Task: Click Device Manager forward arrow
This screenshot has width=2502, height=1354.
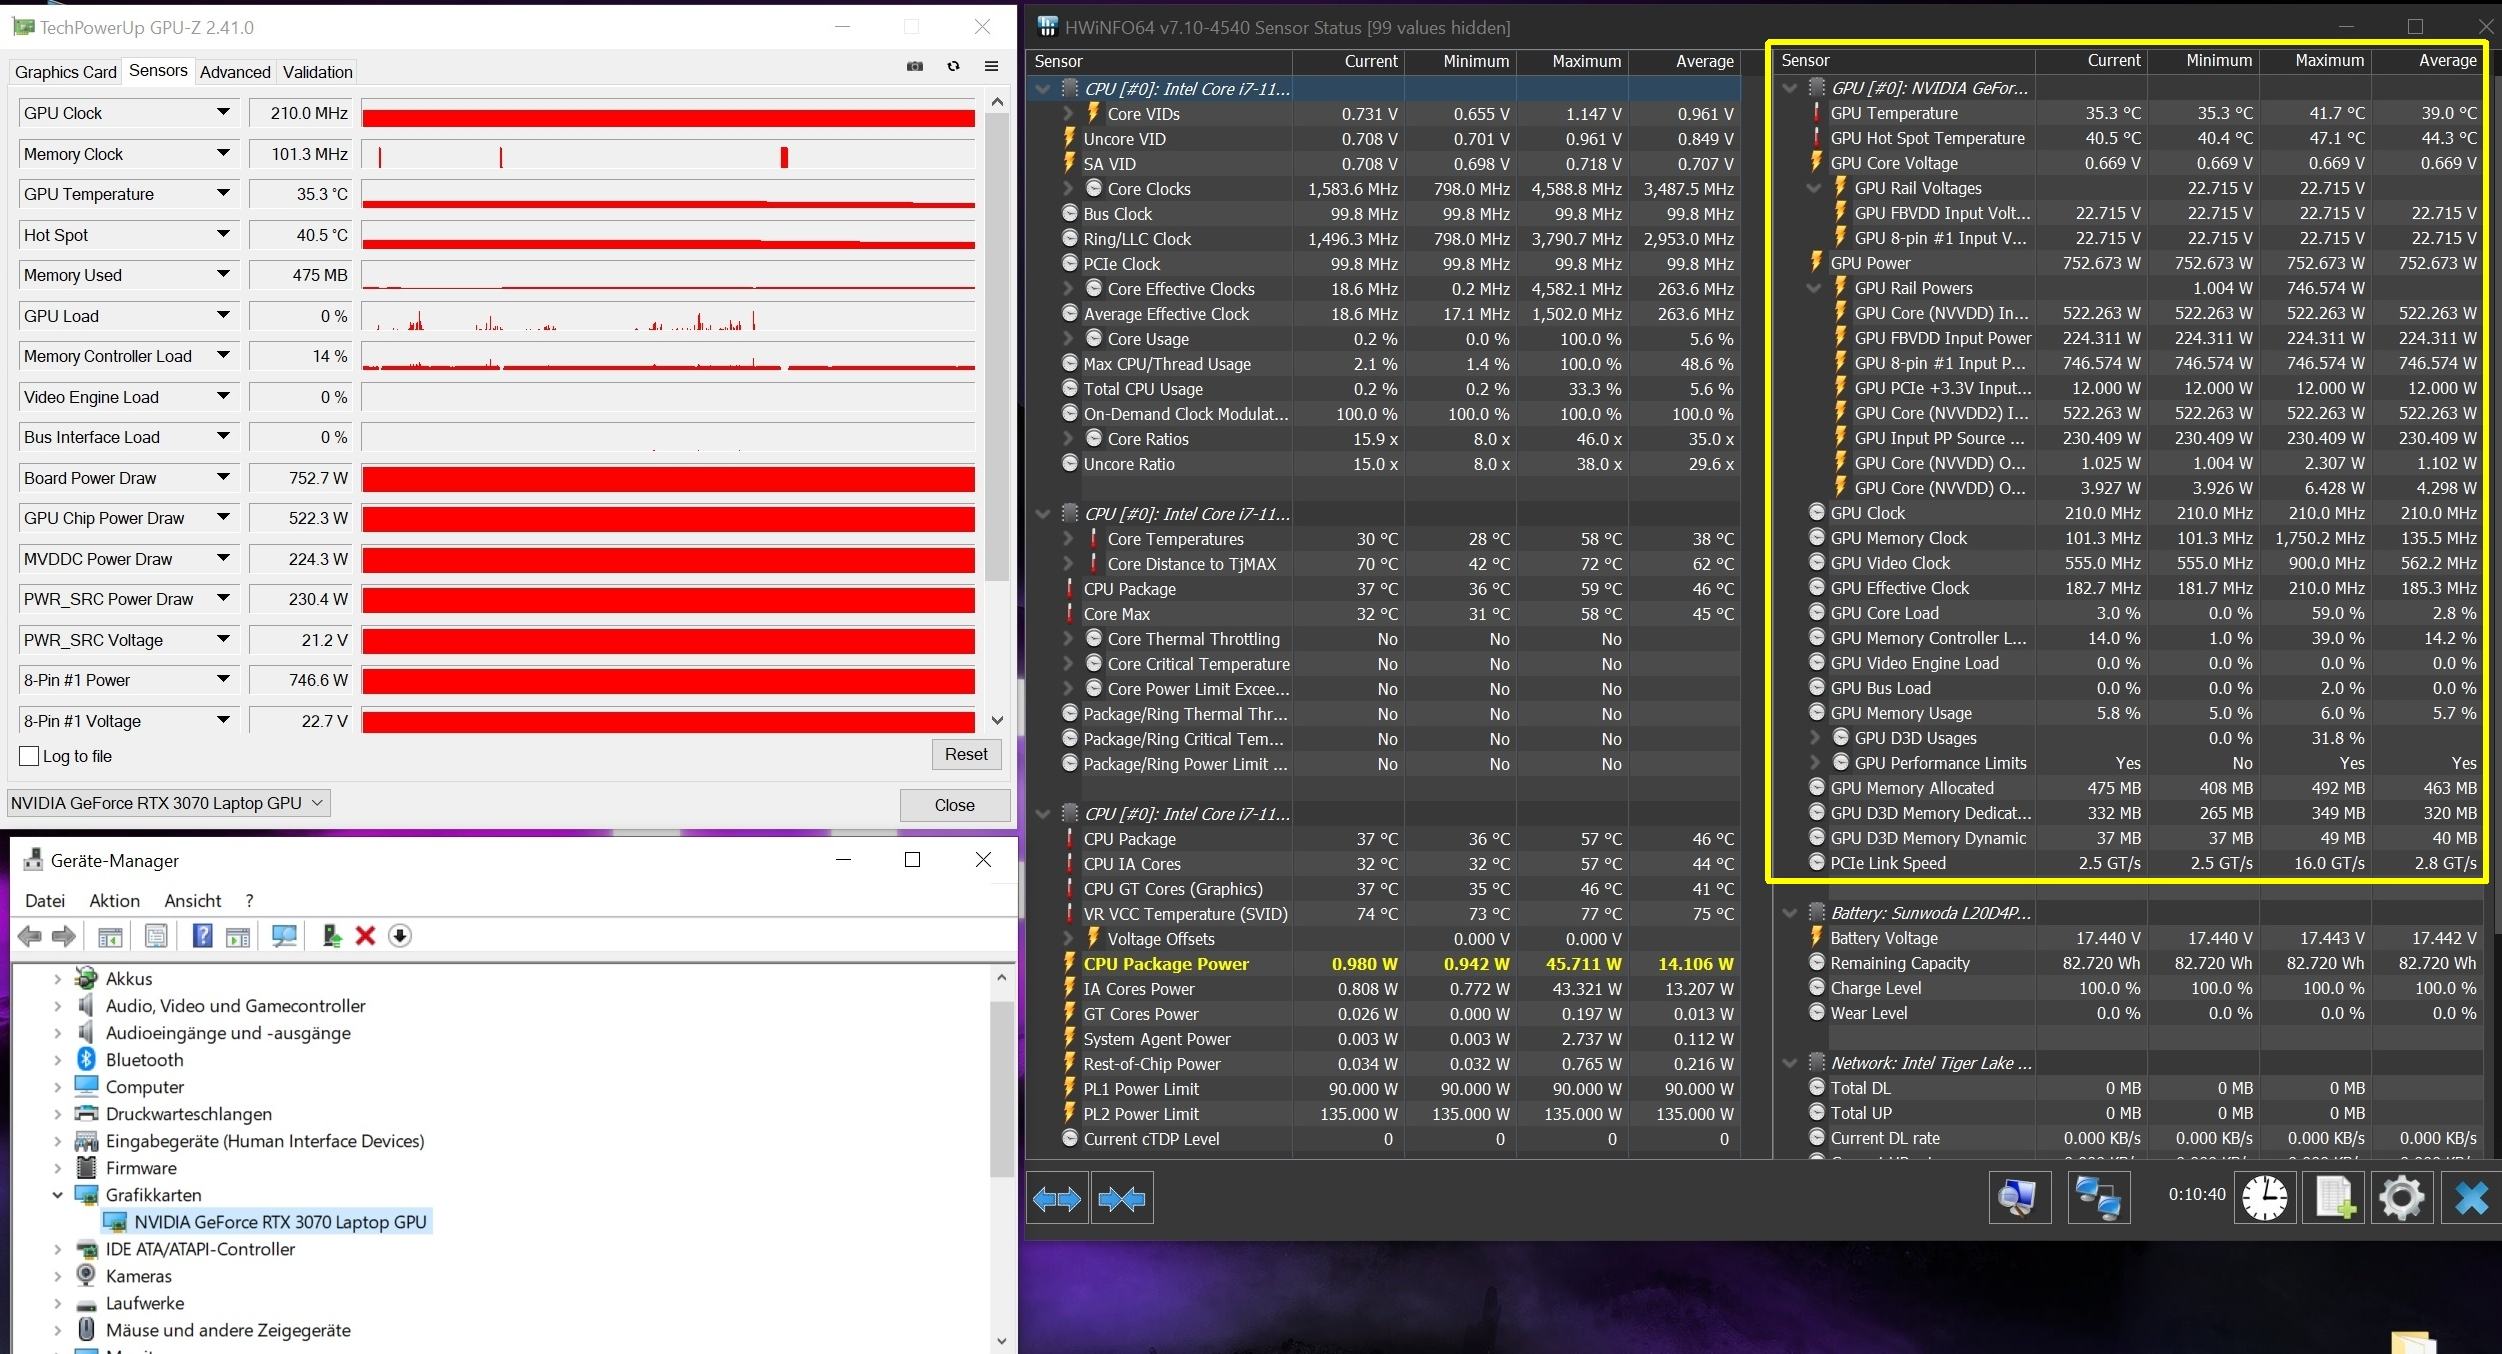Action: (64, 936)
